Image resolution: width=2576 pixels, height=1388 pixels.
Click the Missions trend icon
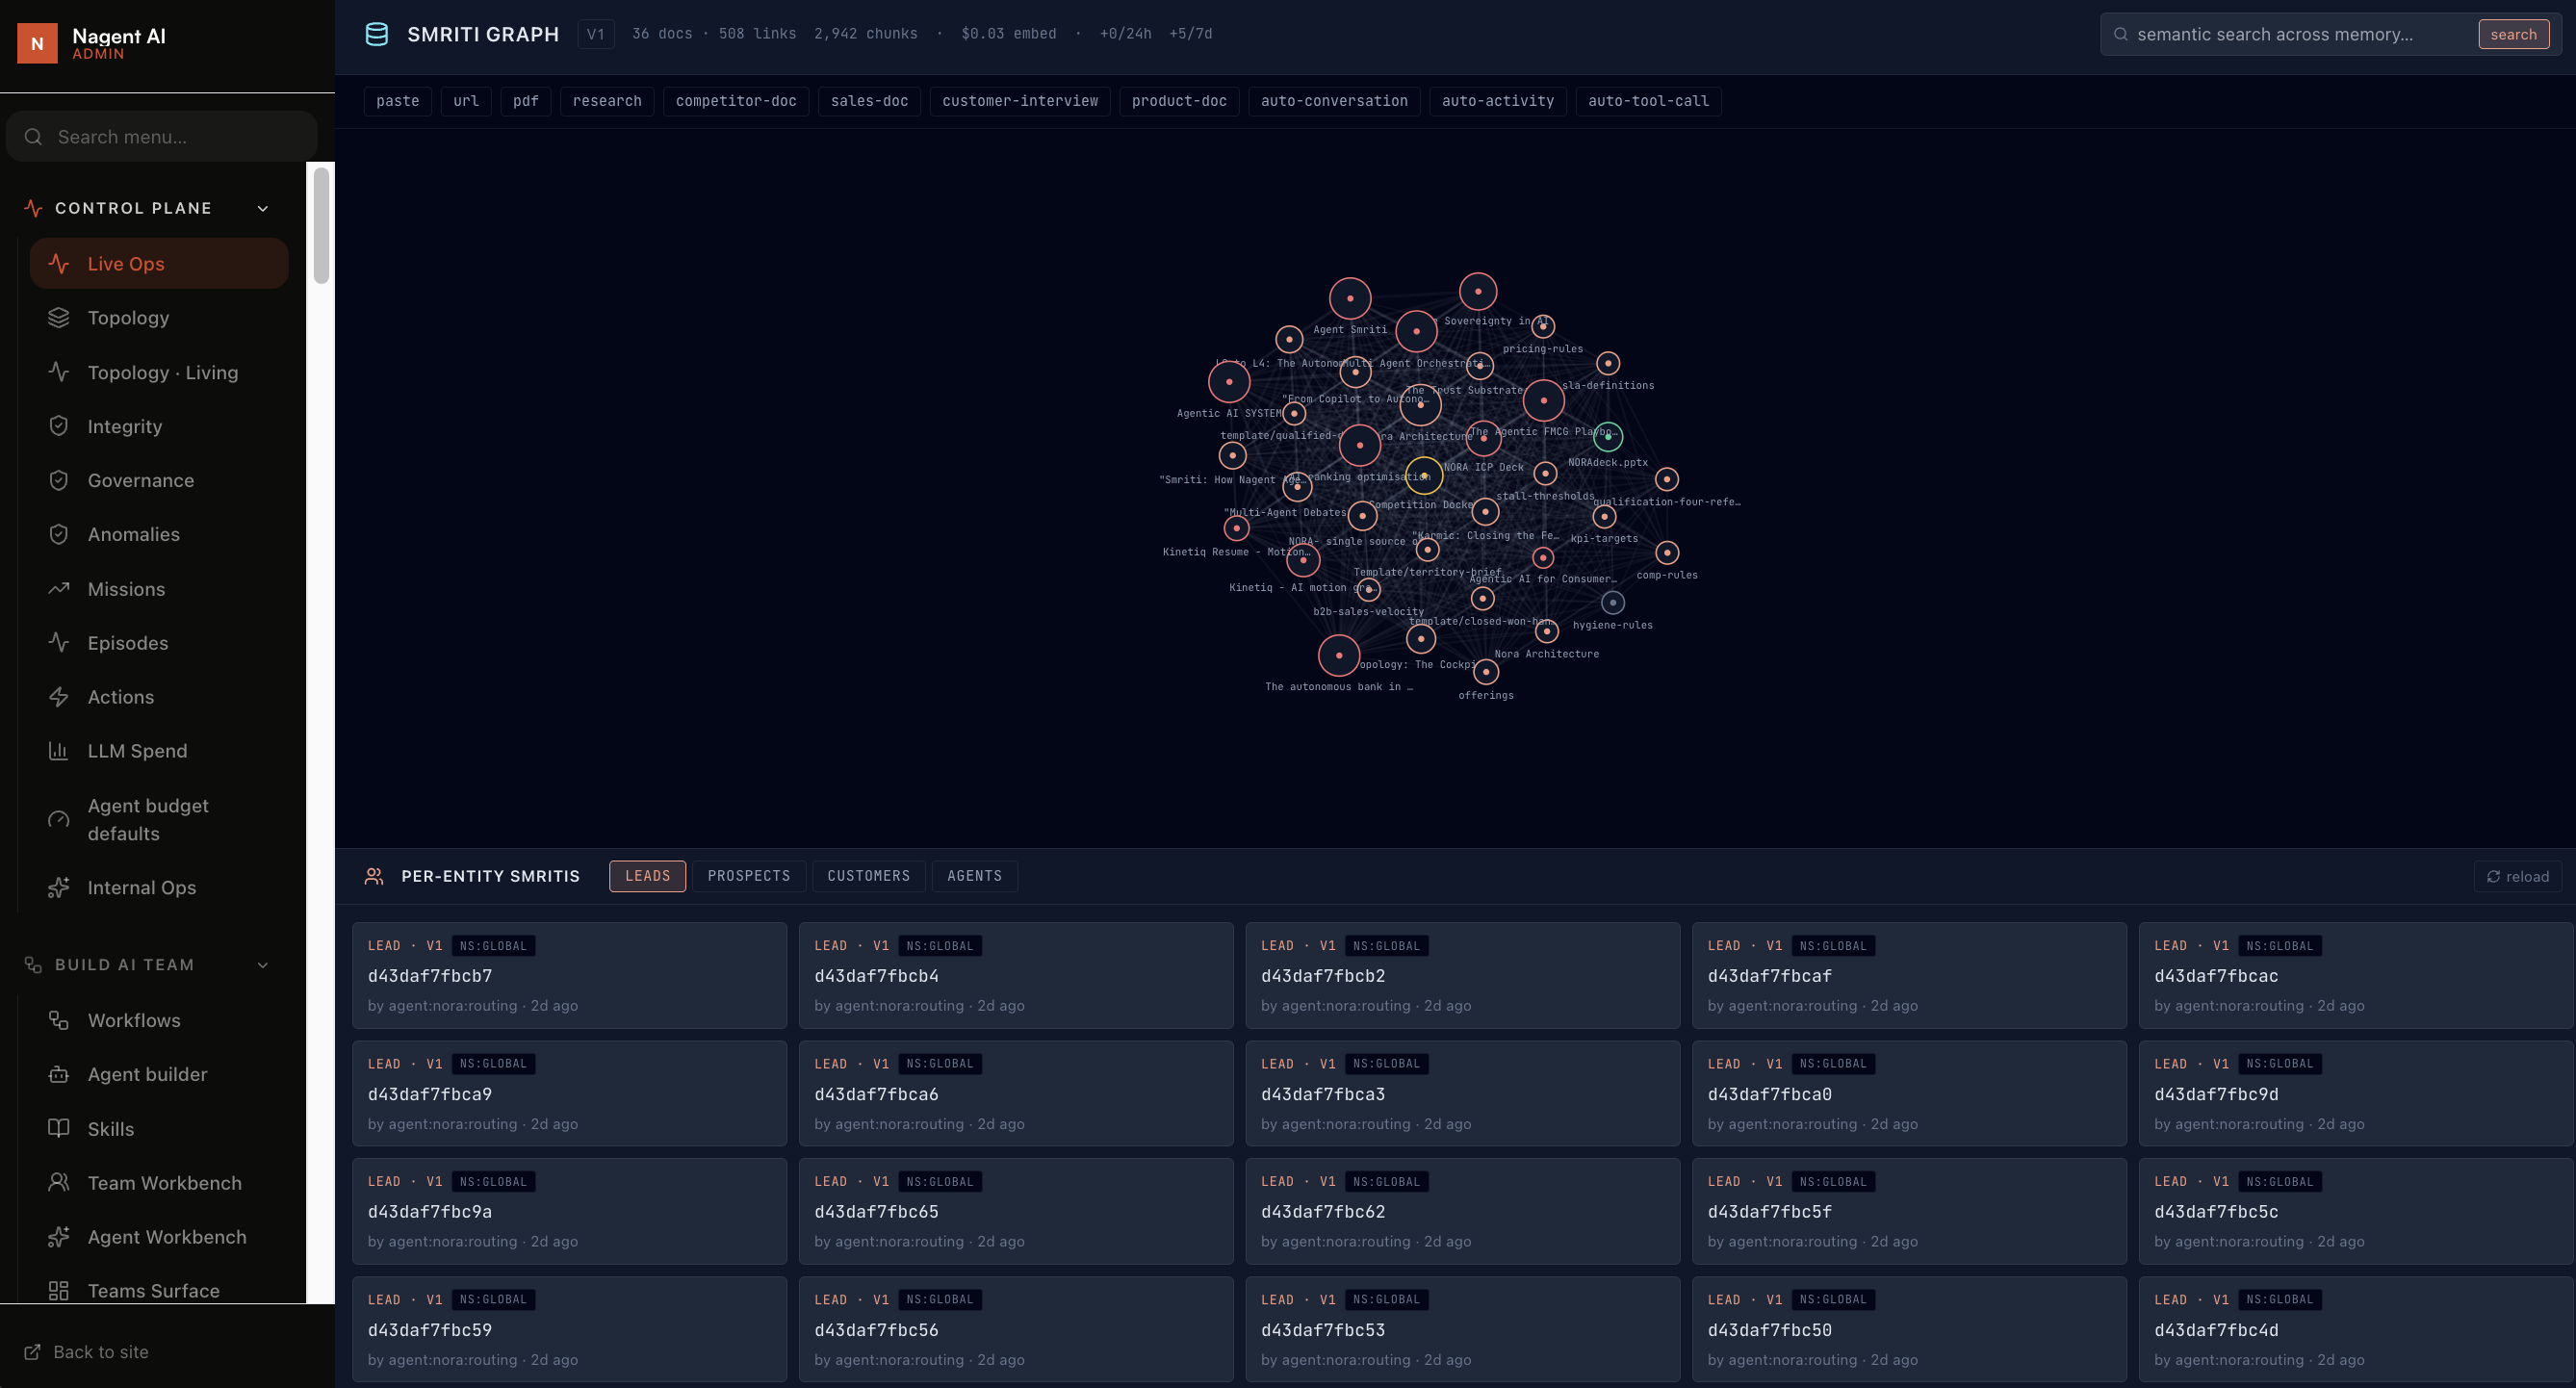click(59, 589)
